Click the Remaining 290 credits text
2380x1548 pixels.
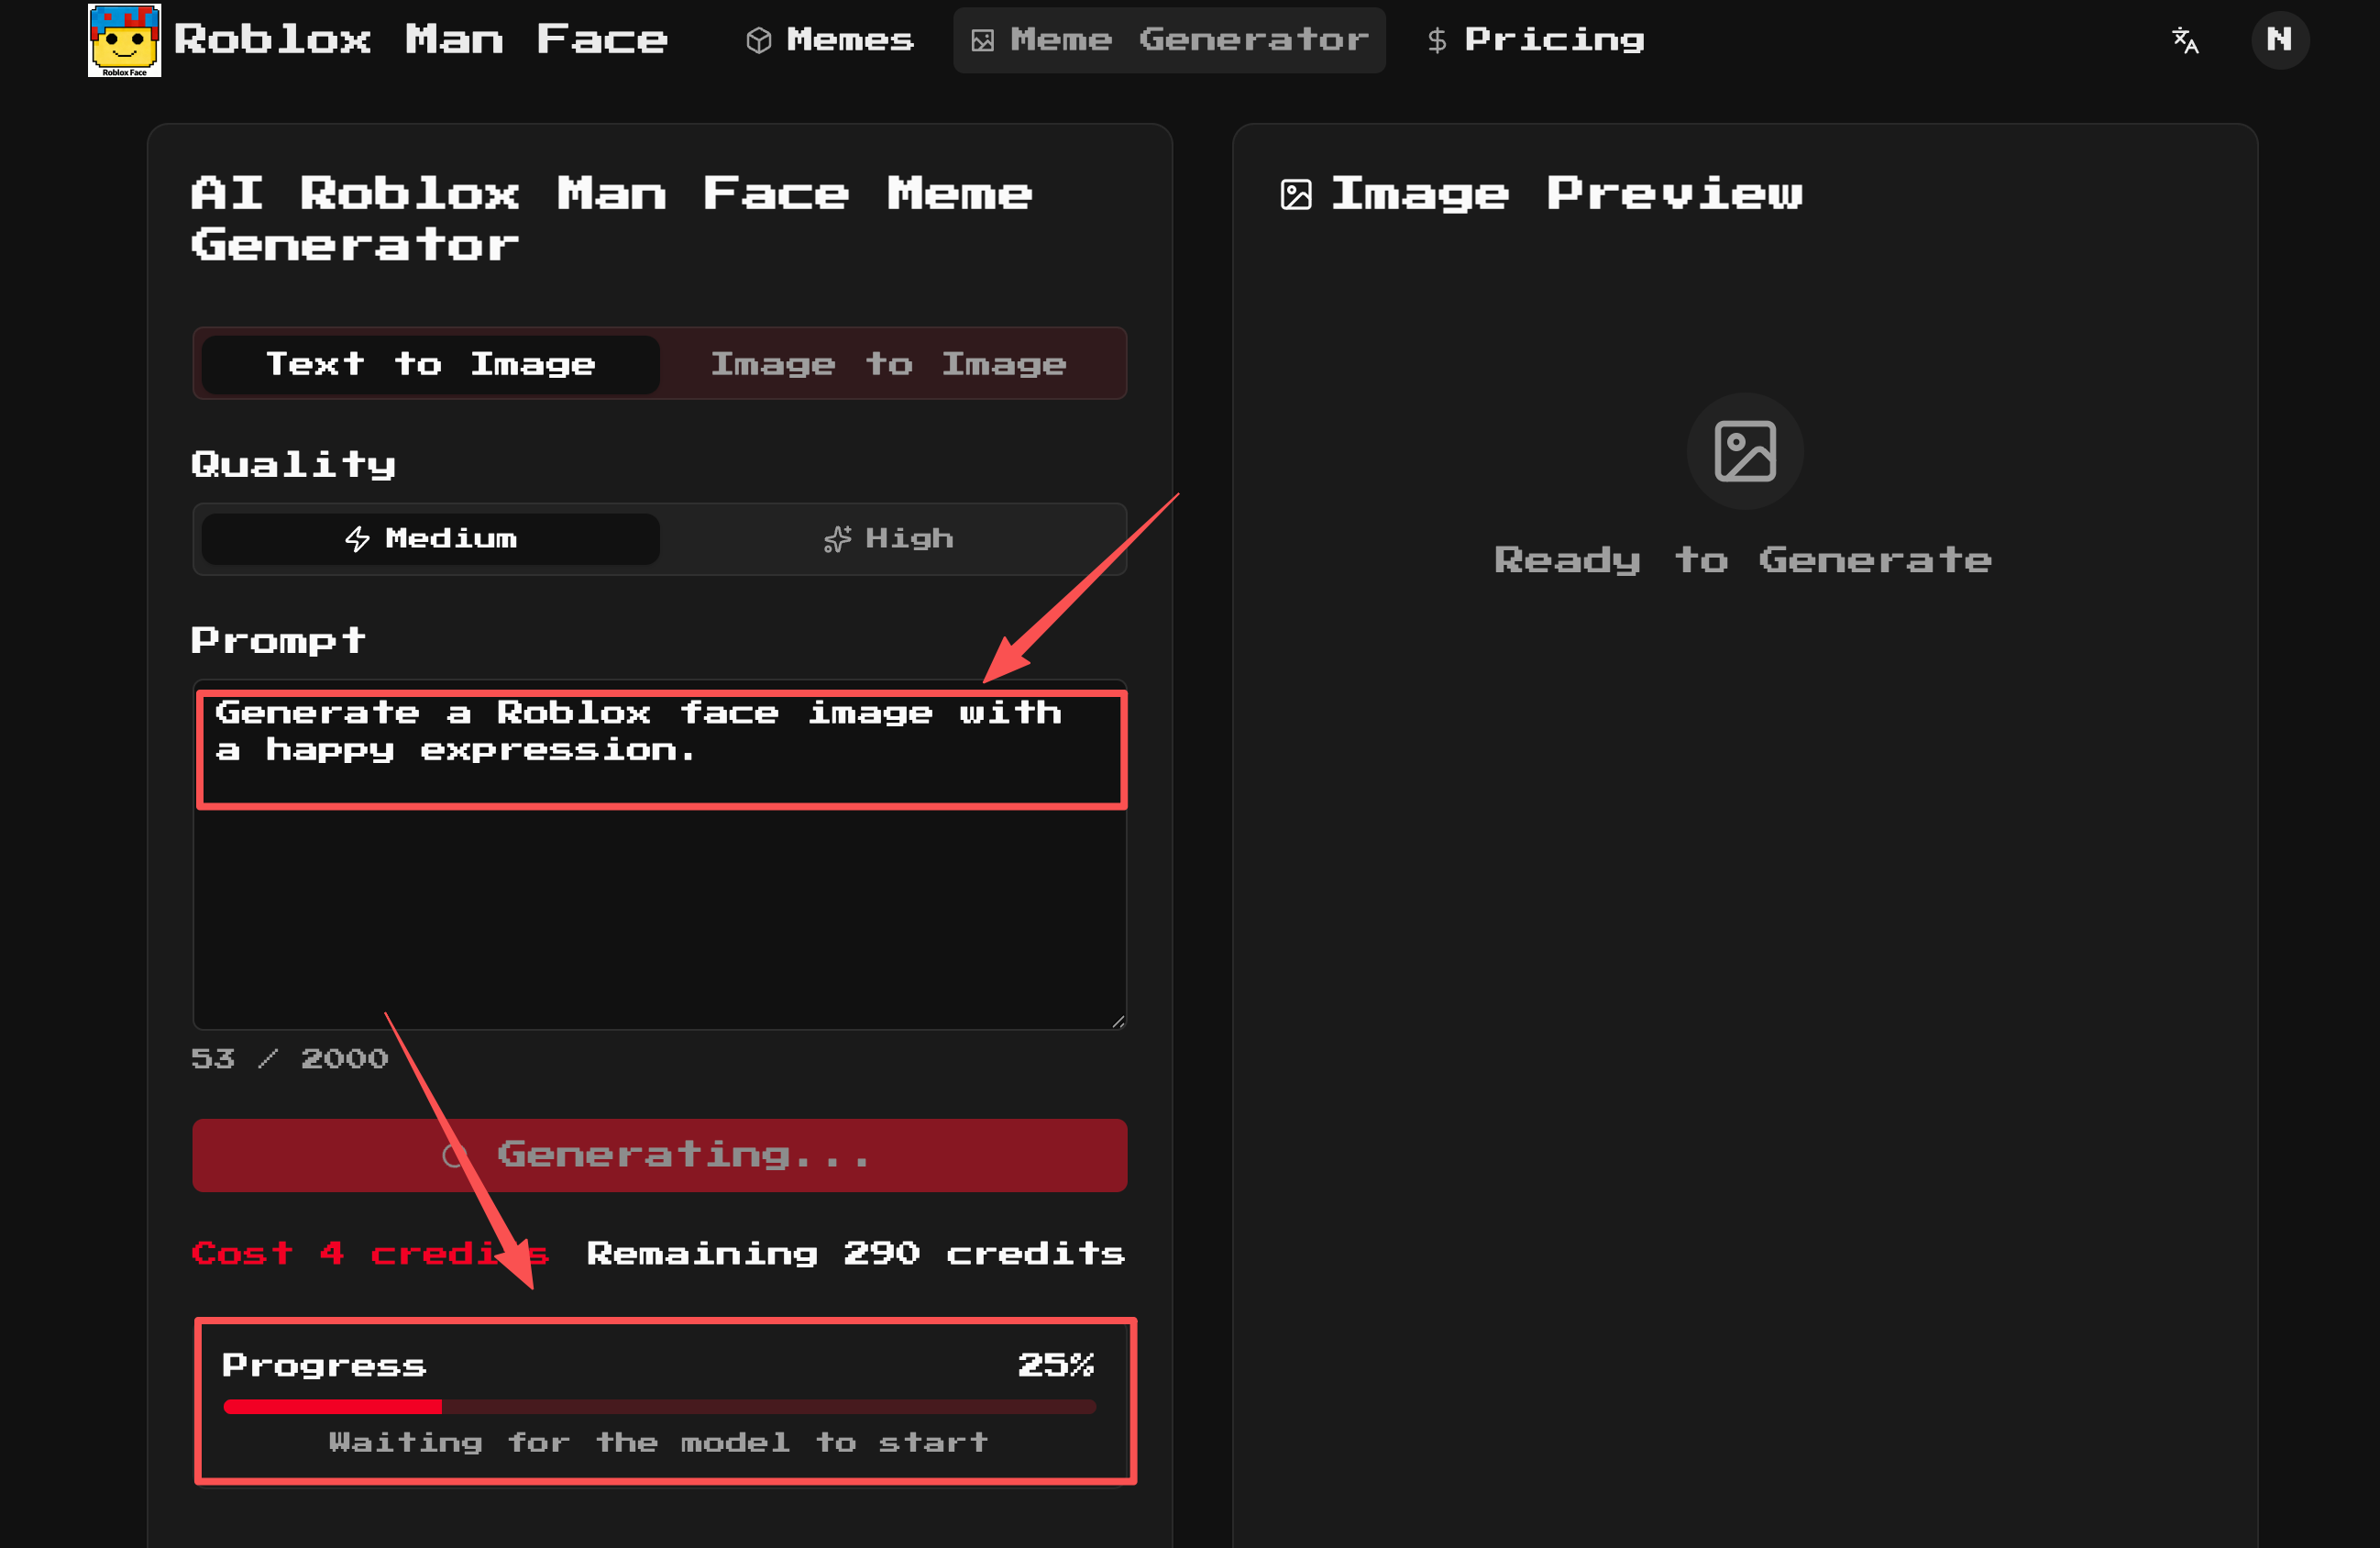855,1253
